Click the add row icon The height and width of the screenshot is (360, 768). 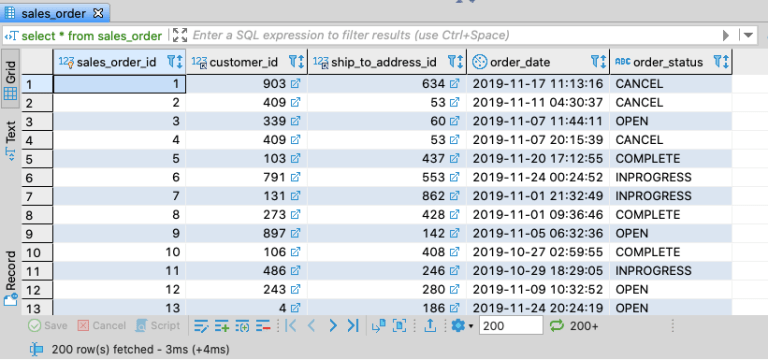[x=222, y=326]
